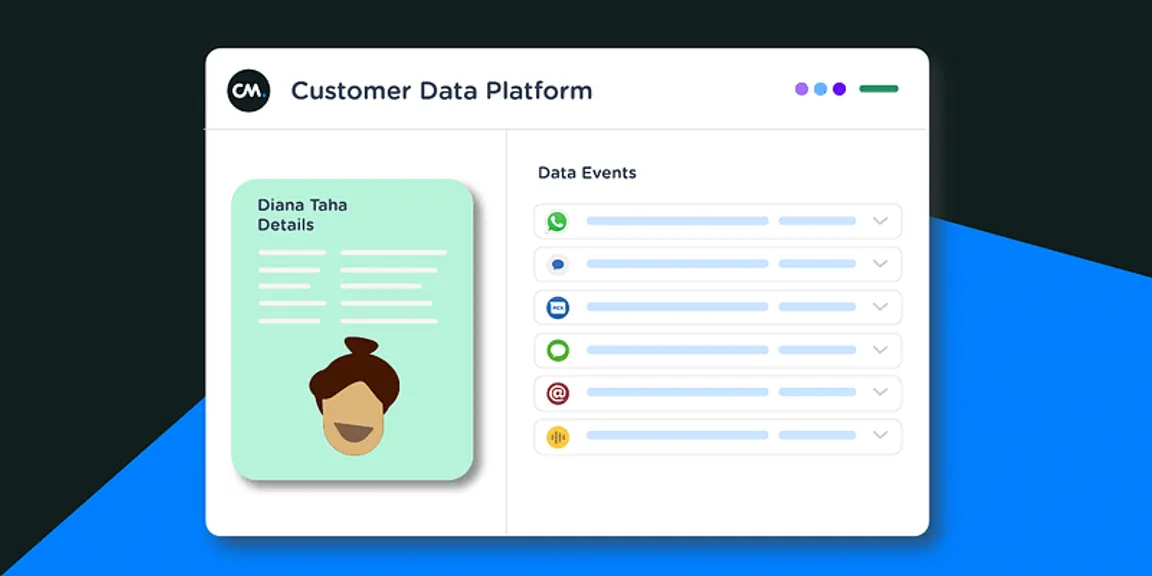
Task: Open the chevron on the blue chat row
Action: click(880, 264)
